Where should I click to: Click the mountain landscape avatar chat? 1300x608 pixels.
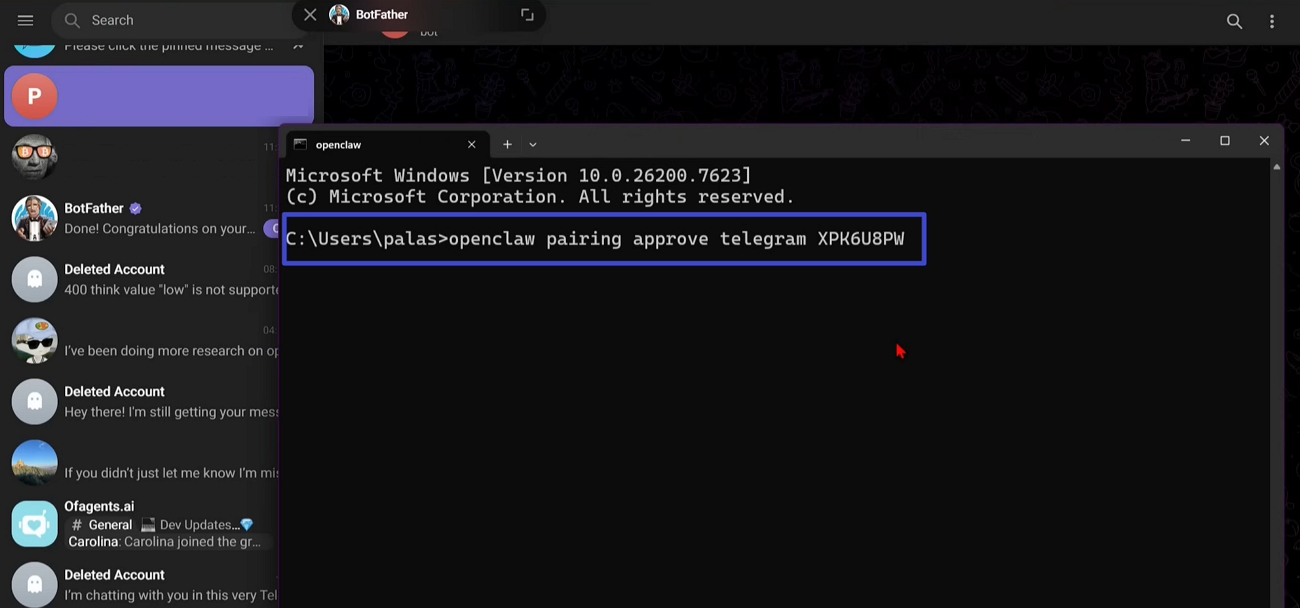34,462
